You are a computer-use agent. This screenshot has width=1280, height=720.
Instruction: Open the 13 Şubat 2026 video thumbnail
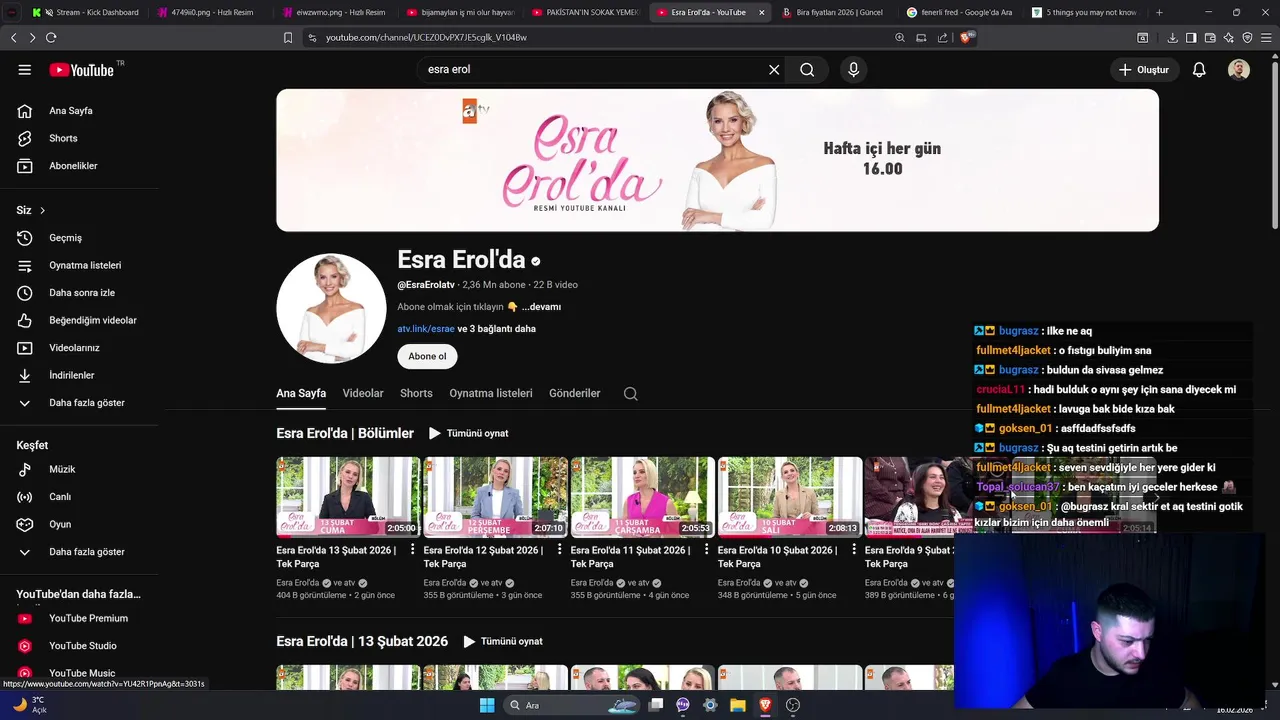point(348,497)
